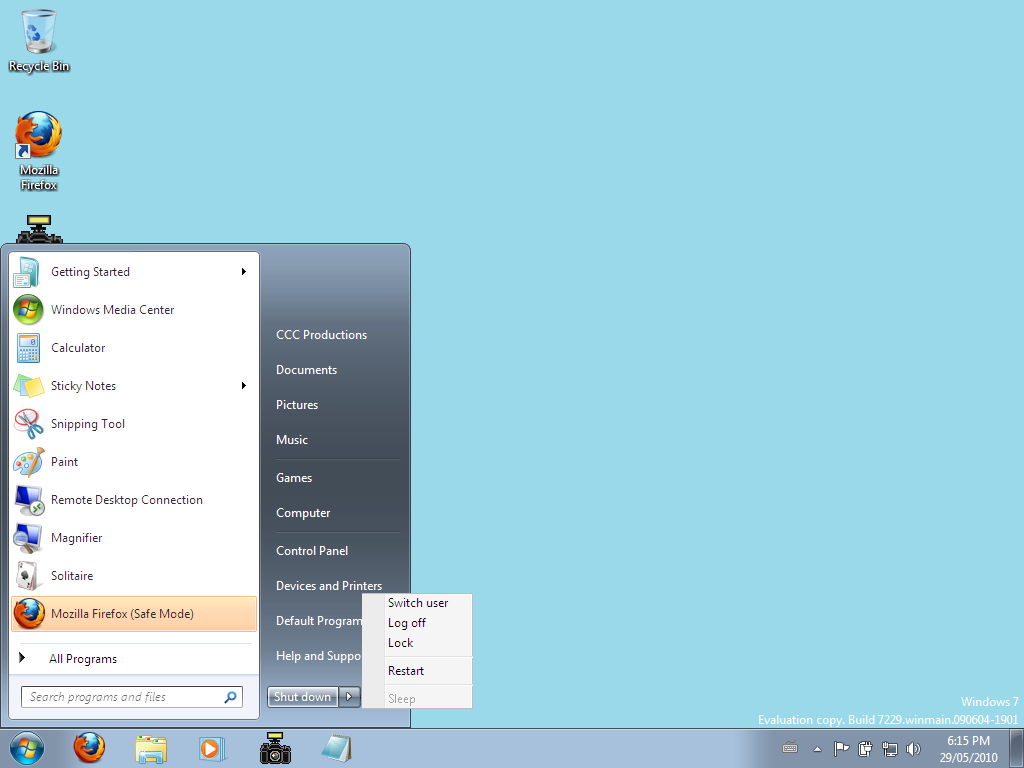Screen dimensions: 1024x768
Task: Open Games link in Start menu
Action: (294, 478)
